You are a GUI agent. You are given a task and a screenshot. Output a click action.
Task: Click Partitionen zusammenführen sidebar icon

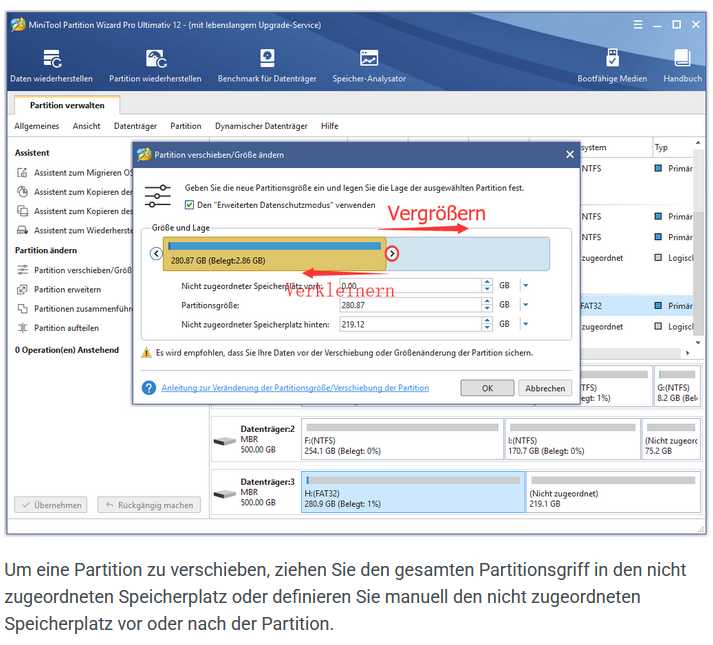tap(22, 308)
